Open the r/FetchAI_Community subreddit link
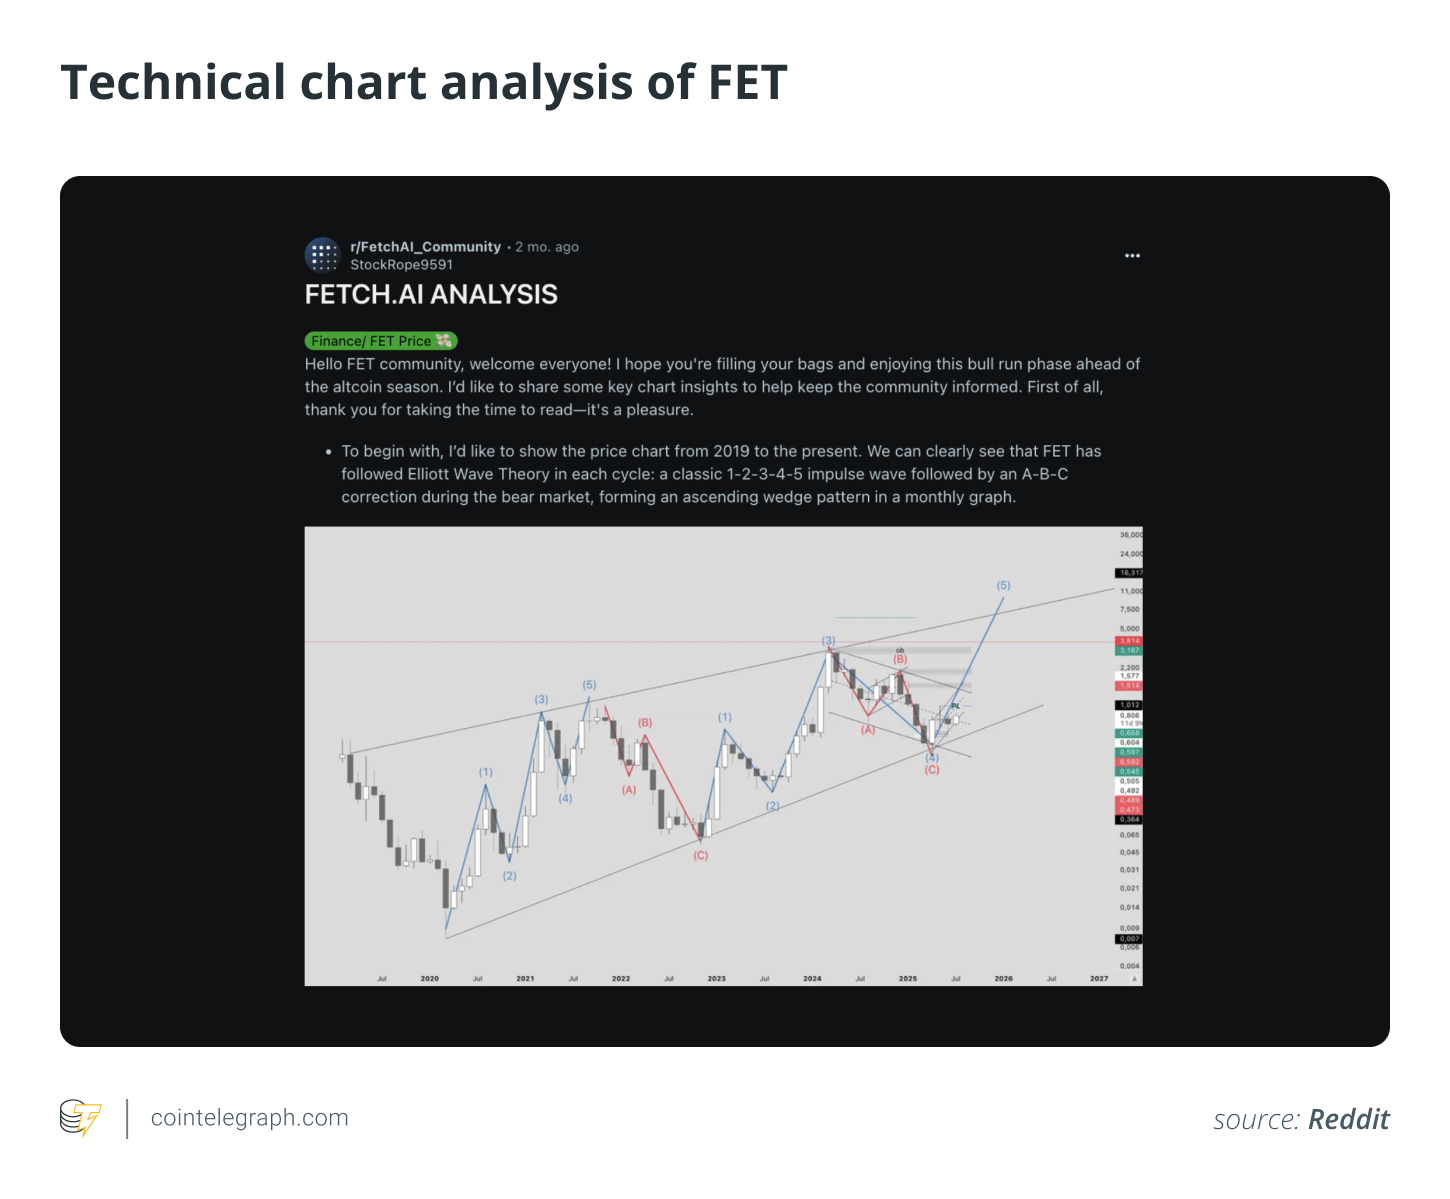 (425, 247)
